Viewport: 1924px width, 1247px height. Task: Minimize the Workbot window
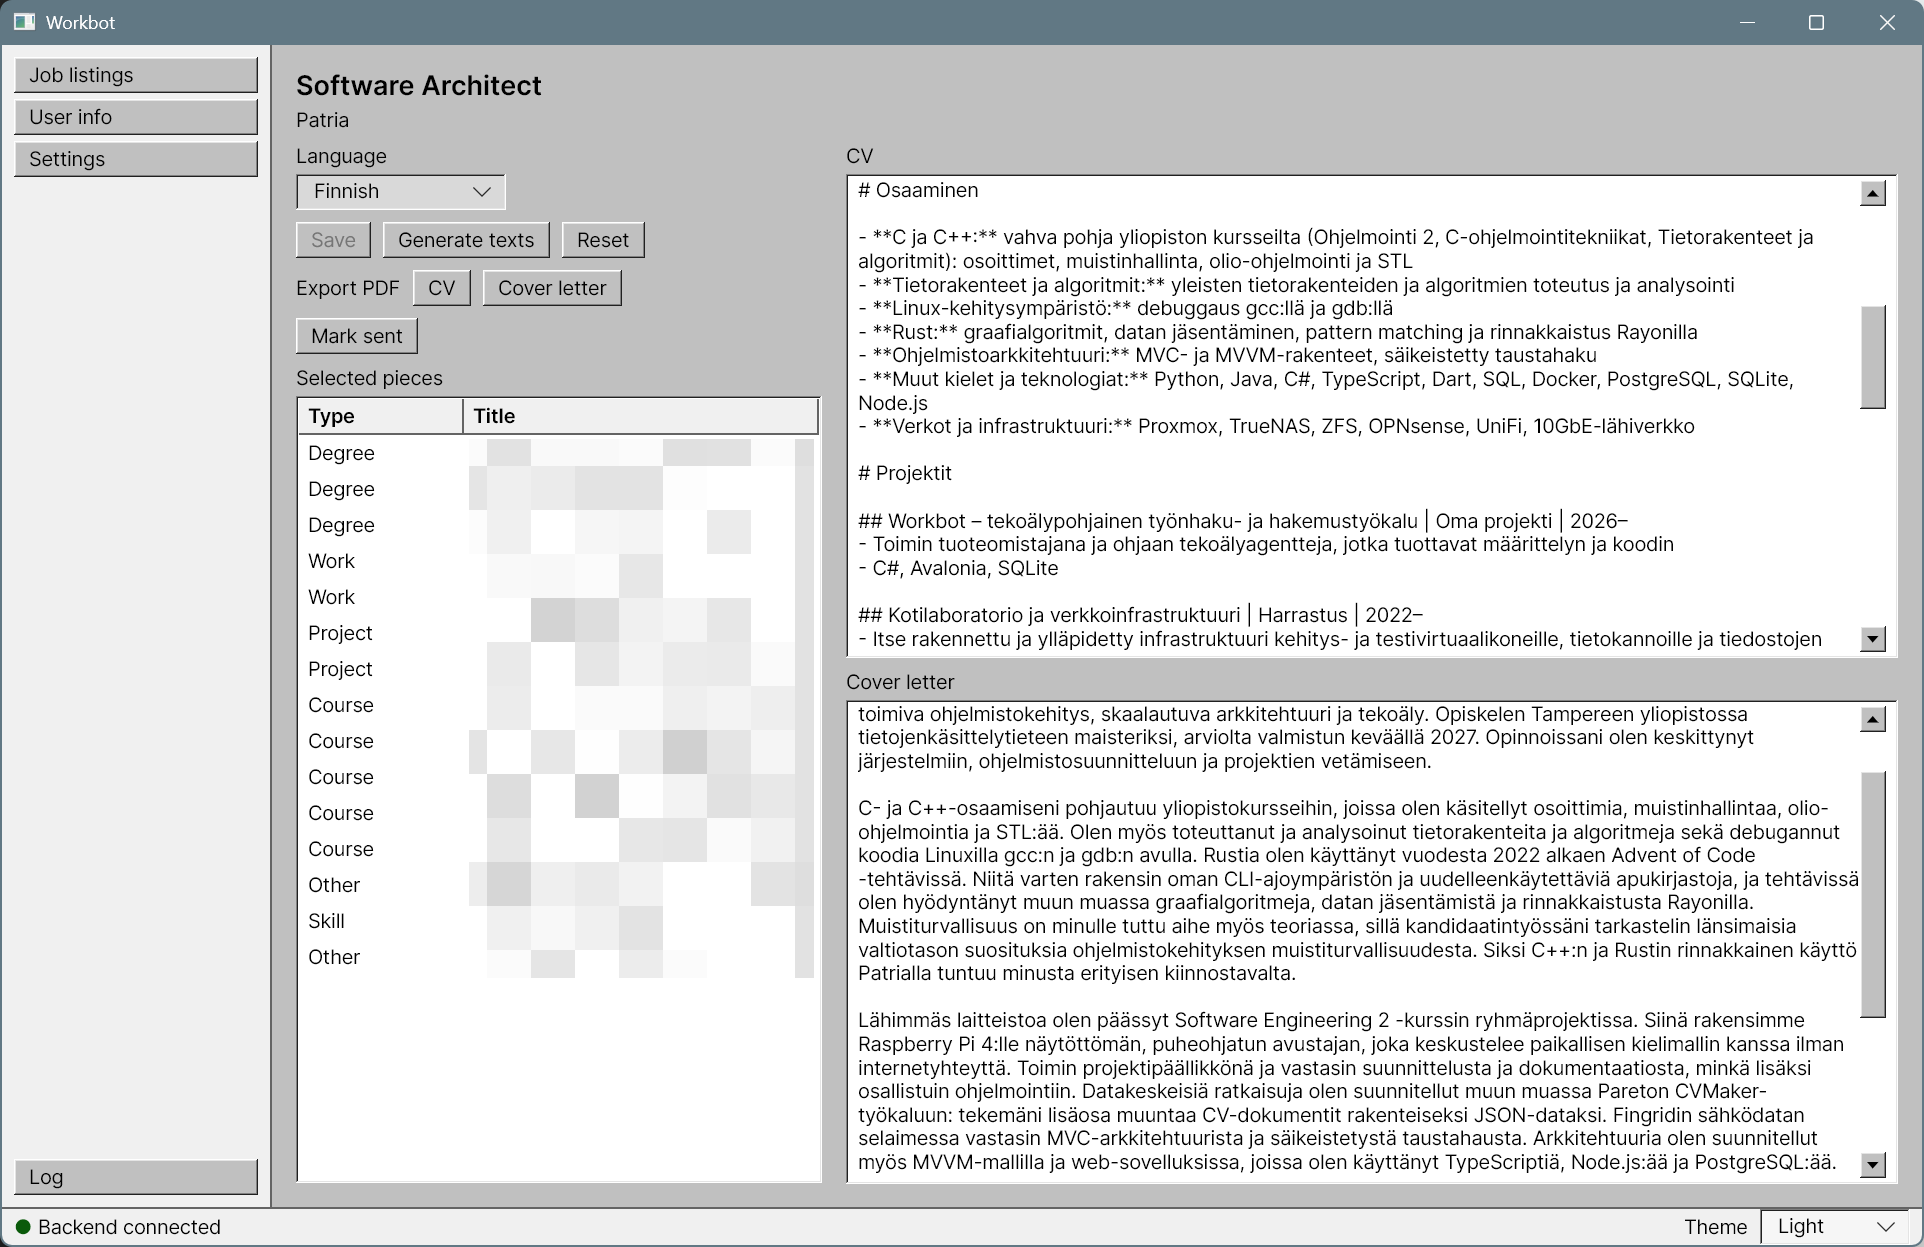coord(1748,22)
